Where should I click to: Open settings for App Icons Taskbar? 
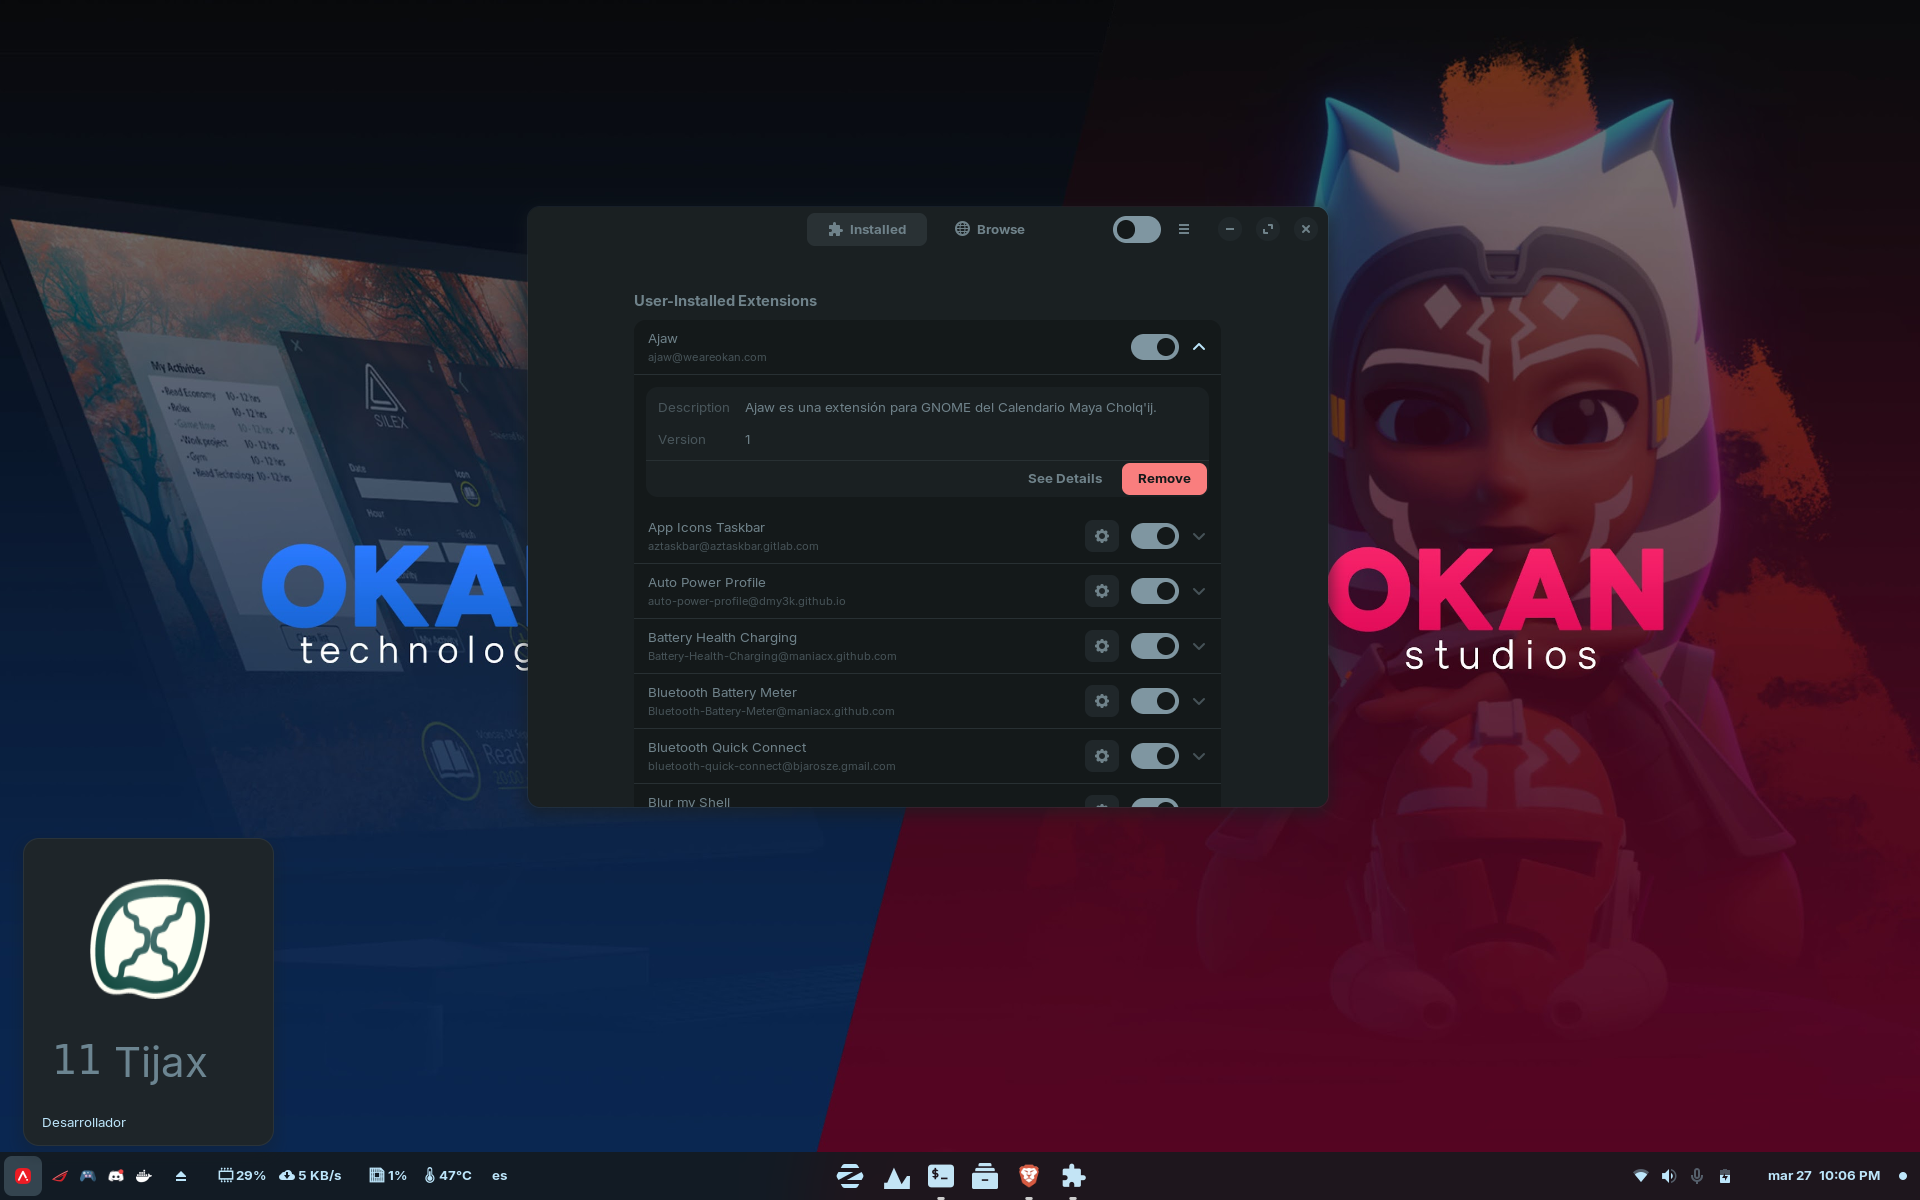point(1102,536)
